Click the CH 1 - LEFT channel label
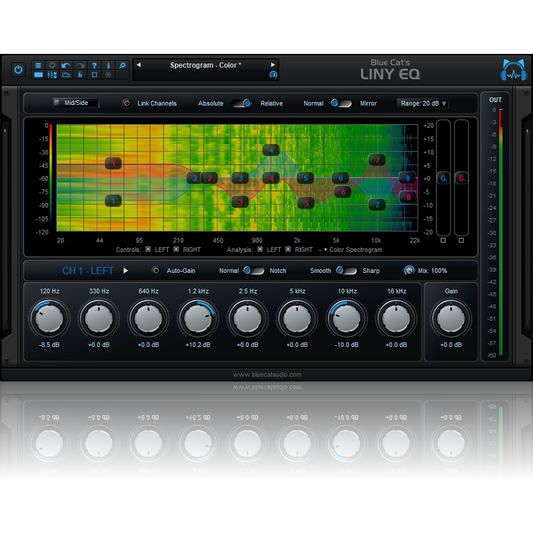The width and height of the screenshot is (533, 533). coord(88,271)
